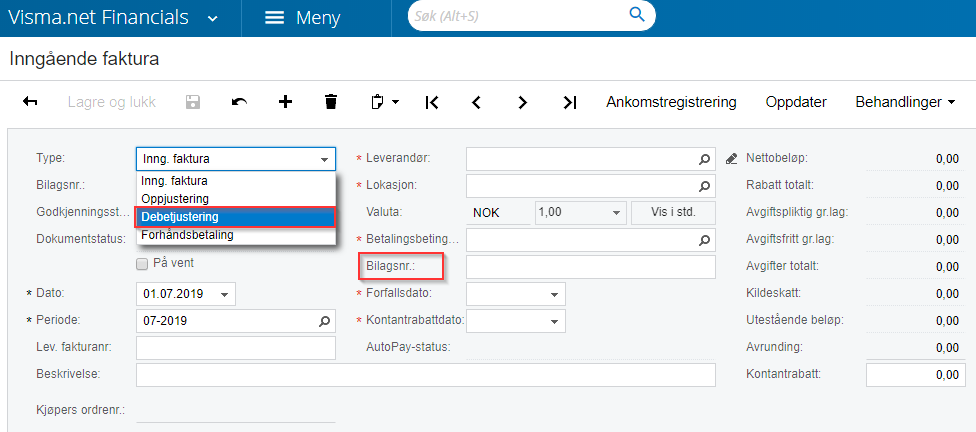Open the Meny main menu
This screenshot has width=976, height=432.
(303, 18)
